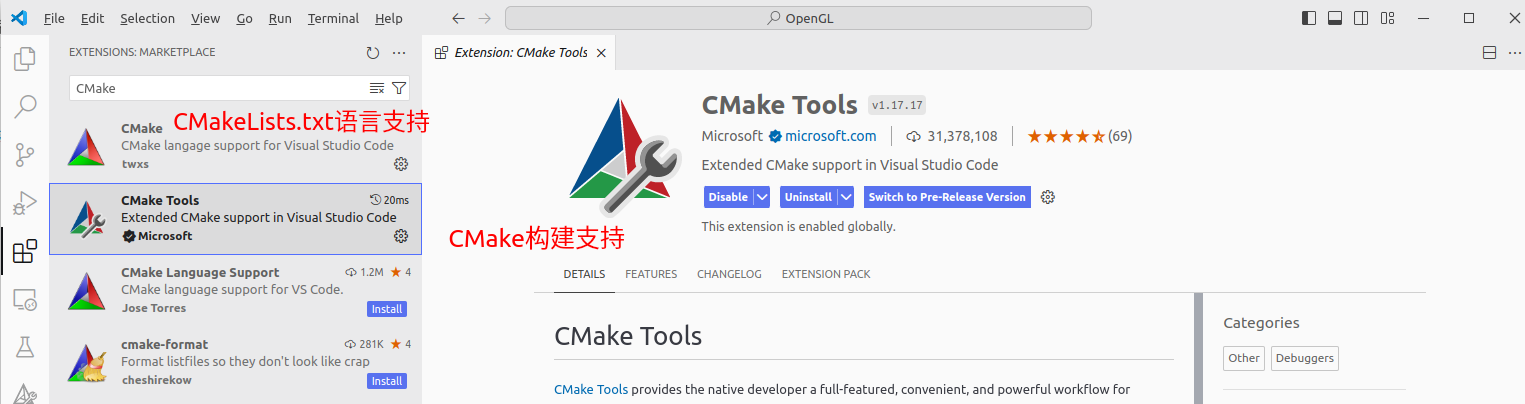Screen dimensions: 1525x404
Task: Go forward with the navigation arrow
Action: point(486,18)
